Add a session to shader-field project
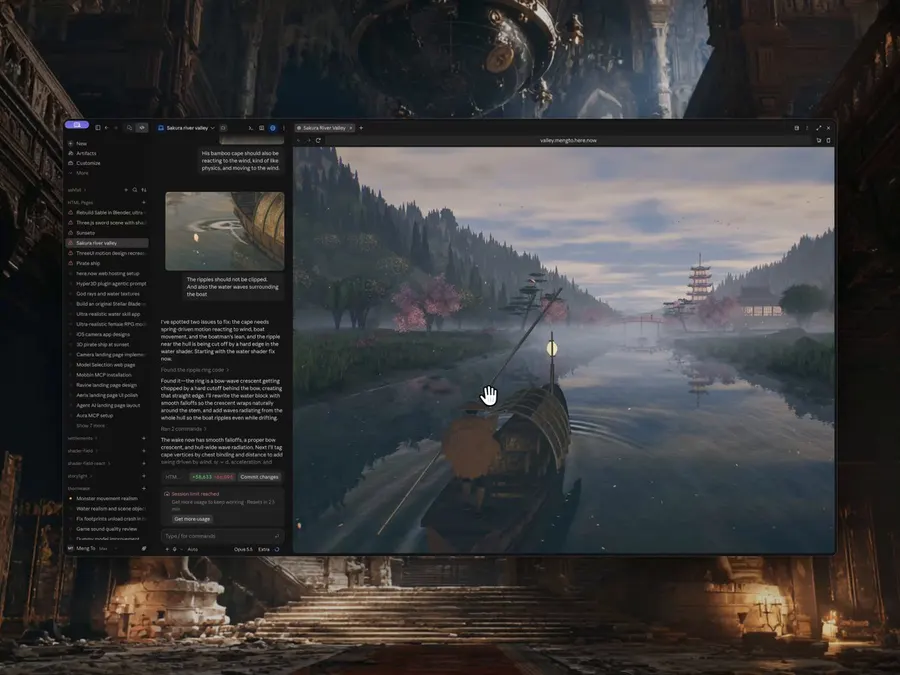This screenshot has height=675, width=900. [x=143, y=451]
